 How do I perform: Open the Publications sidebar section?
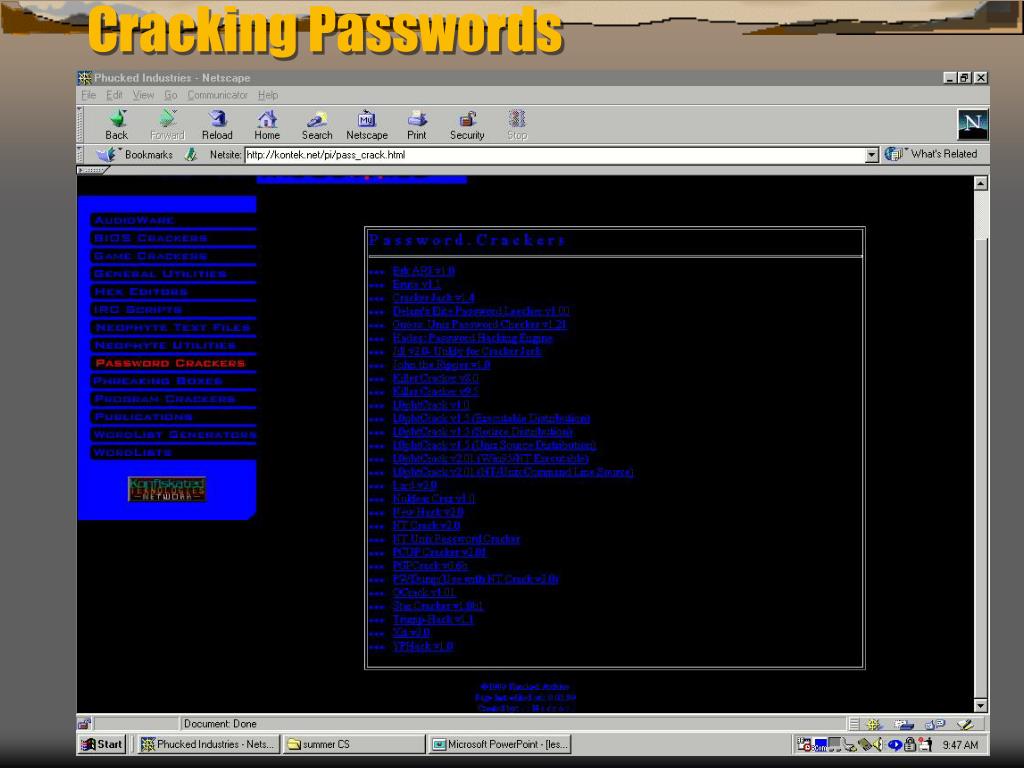point(144,417)
